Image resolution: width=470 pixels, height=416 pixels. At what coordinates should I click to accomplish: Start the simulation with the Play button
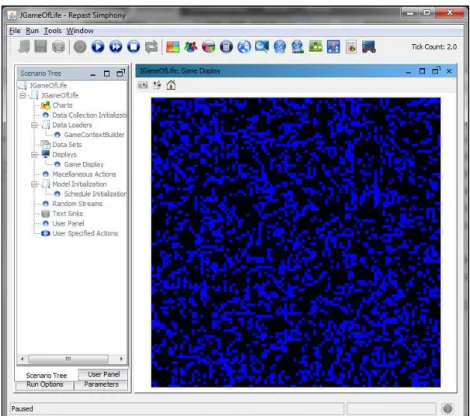click(98, 47)
